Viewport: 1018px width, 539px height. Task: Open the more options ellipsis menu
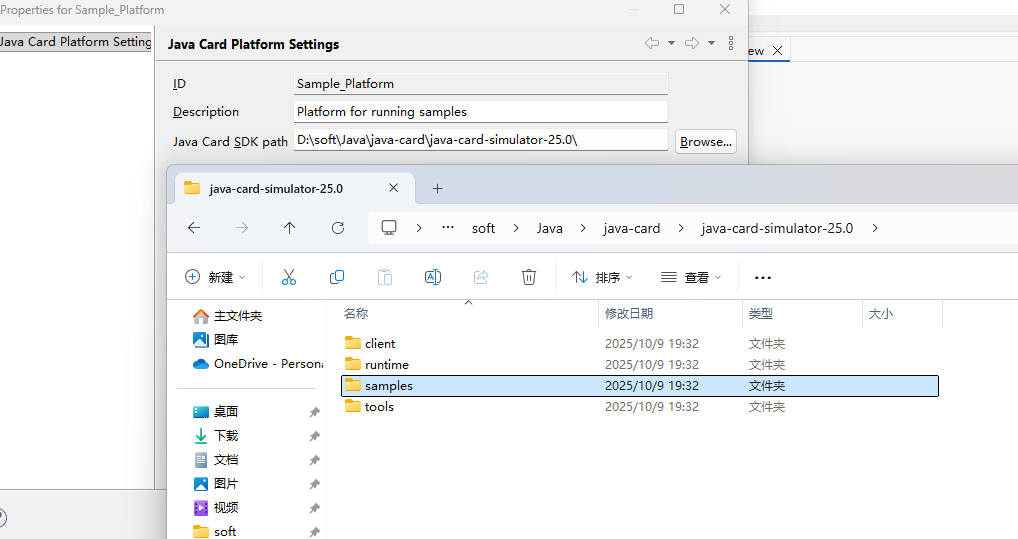[763, 277]
